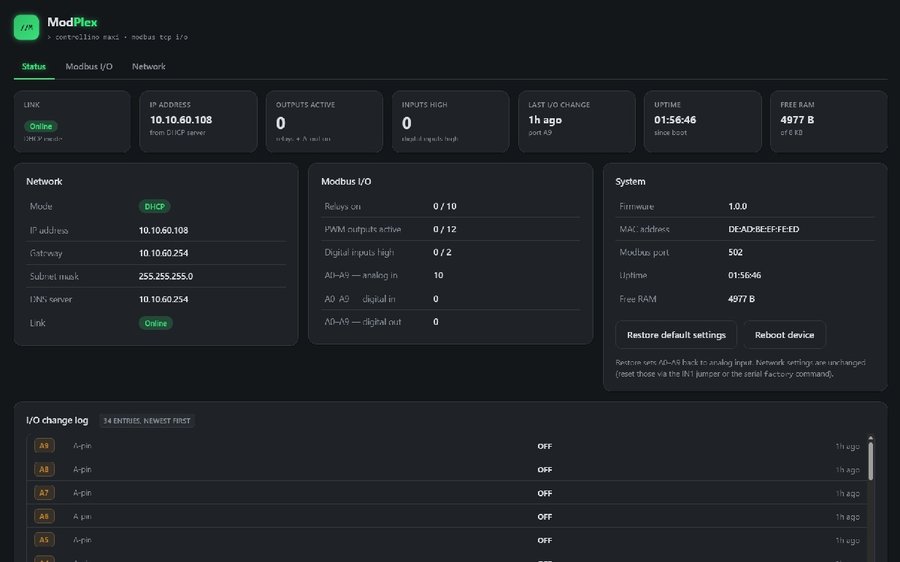Click the ModPlex green logo icon
This screenshot has height=562, width=900.
[26, 28]
